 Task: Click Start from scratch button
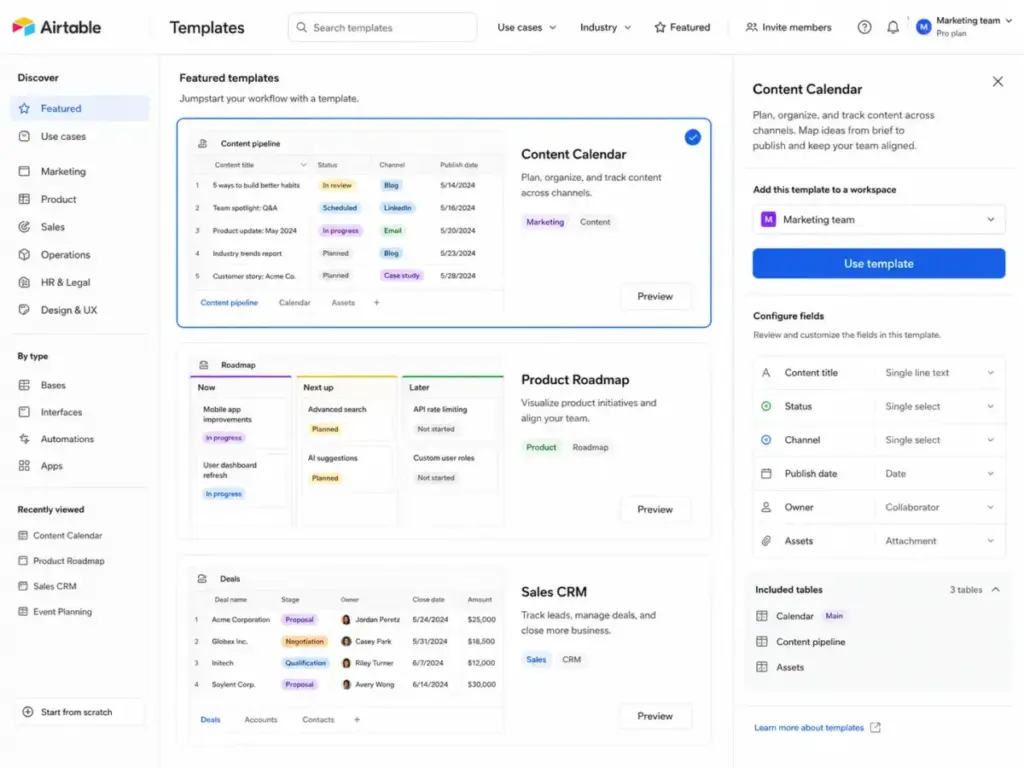pos(79,712)
